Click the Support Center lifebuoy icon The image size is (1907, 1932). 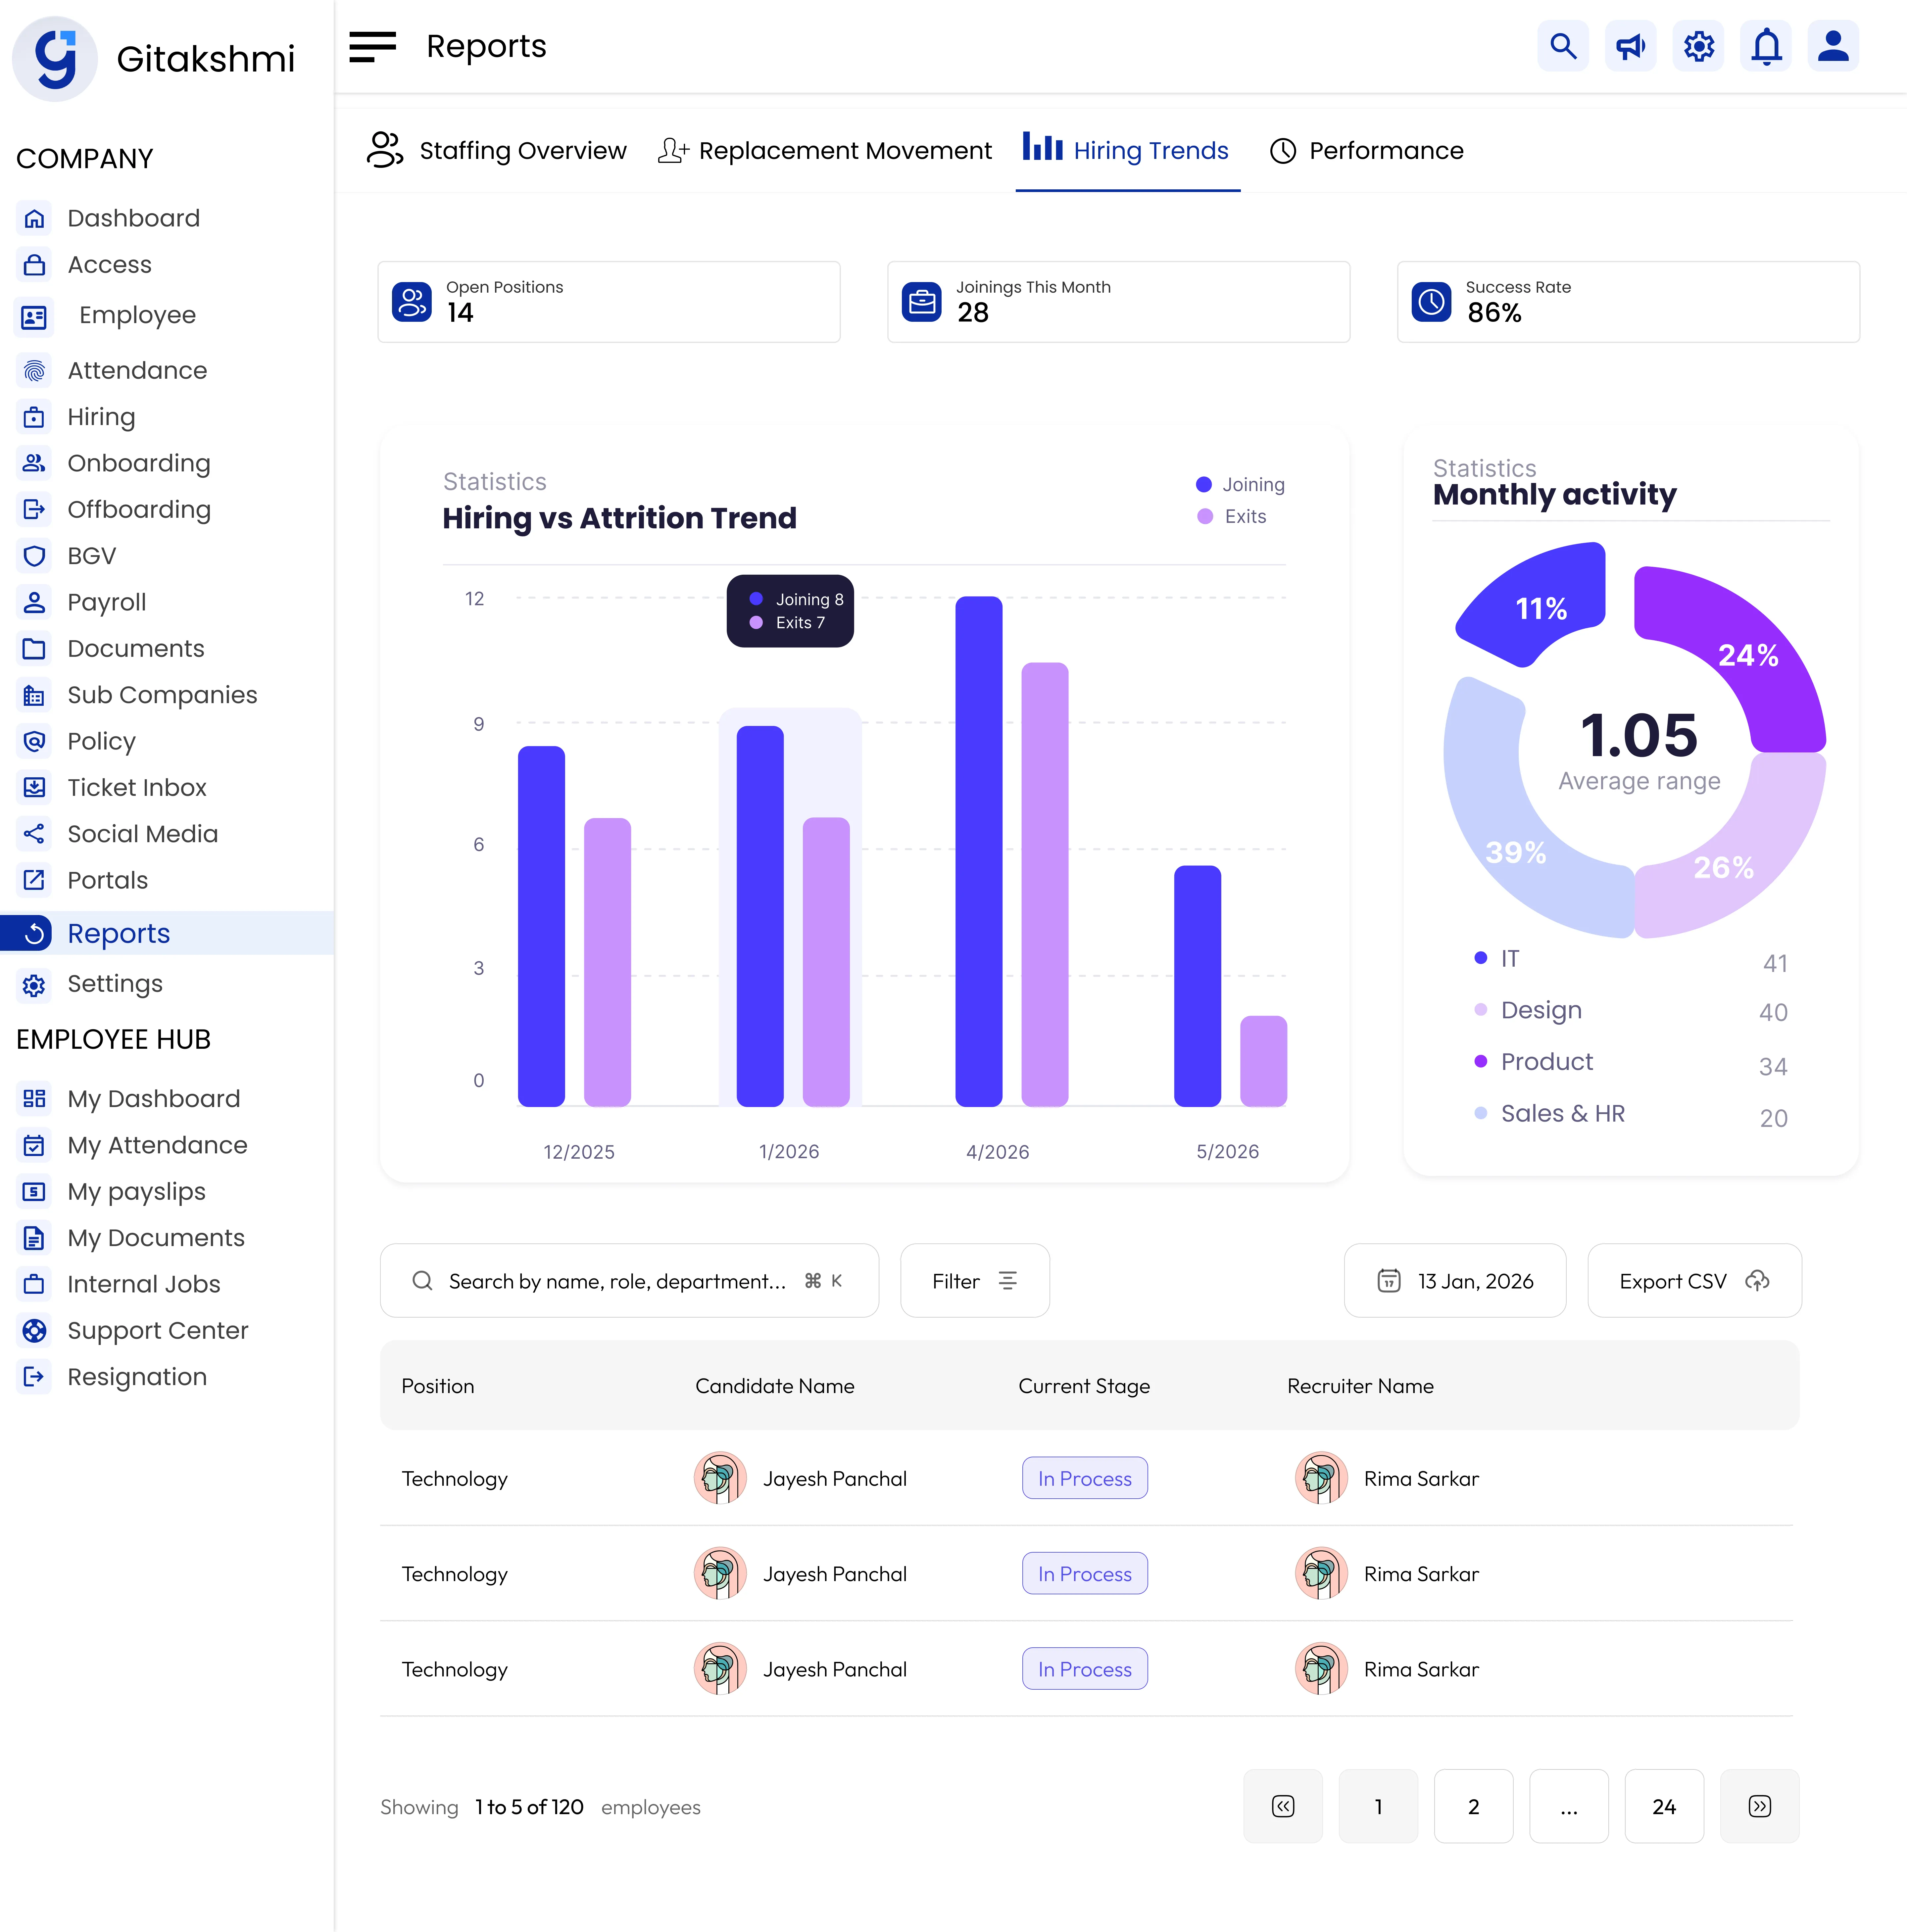34,1331
